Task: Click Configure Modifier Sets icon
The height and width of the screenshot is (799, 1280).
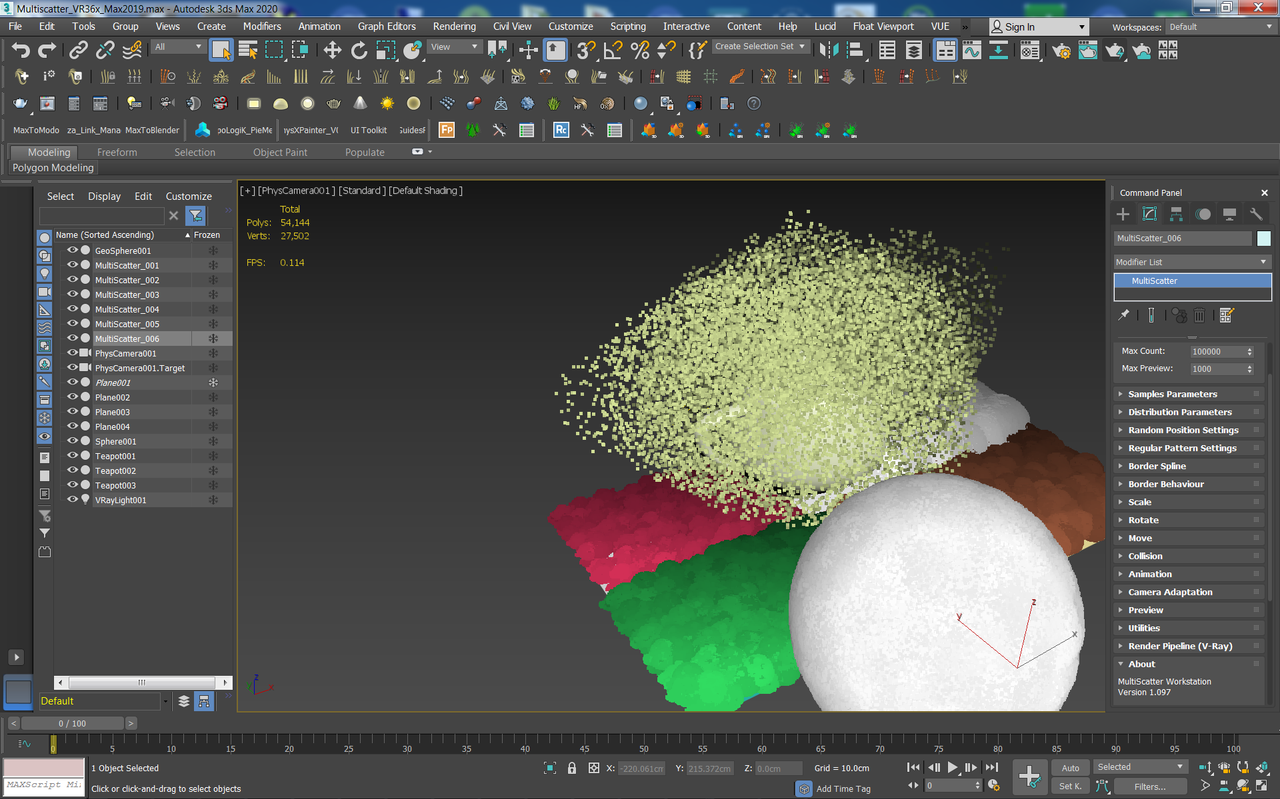Action: tap(1226, 315)
